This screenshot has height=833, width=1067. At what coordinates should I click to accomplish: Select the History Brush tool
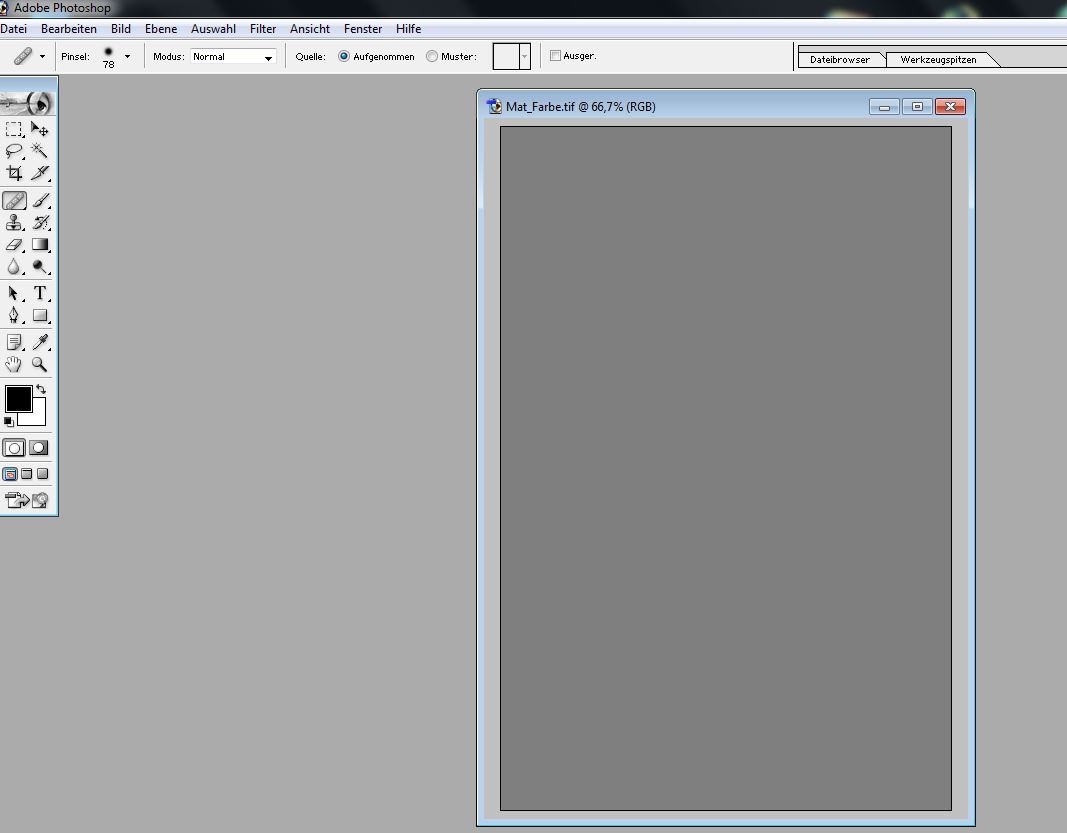[x=40, y=223]
